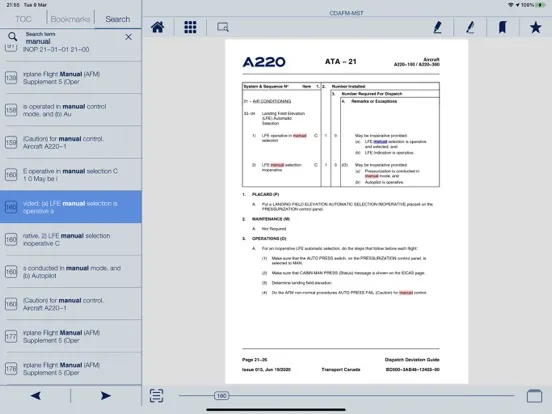Clear the search term with X
The height and width of the screenshot is (414, 552).
pyautogui.click(x=128, y=37)
